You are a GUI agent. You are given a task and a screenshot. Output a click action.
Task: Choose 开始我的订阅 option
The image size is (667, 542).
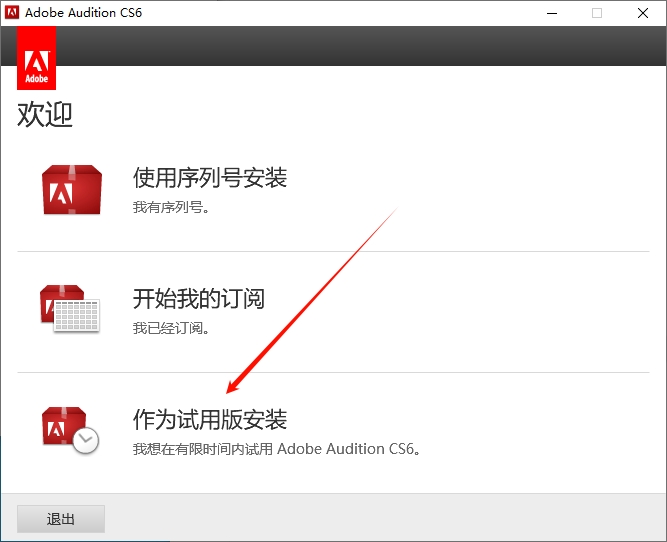(x=199, y=298)
